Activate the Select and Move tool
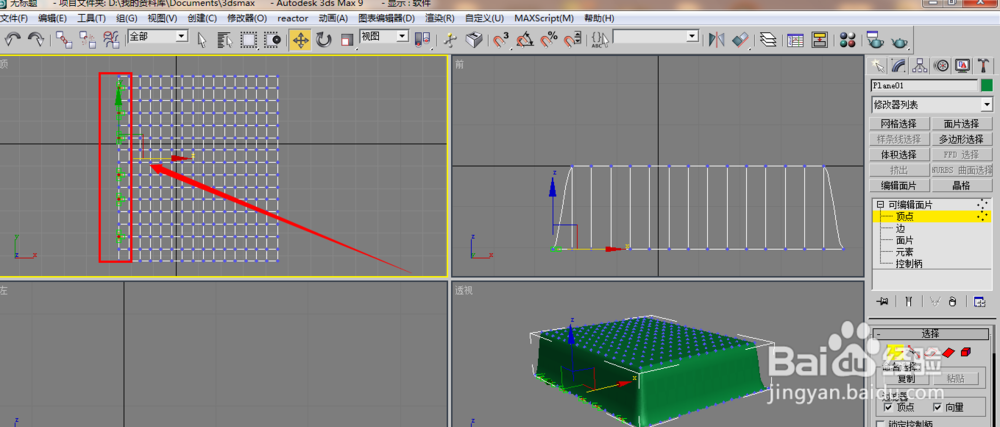Image resolution: width=1000 pixels, height=427 pixels. tap(300, 40)
